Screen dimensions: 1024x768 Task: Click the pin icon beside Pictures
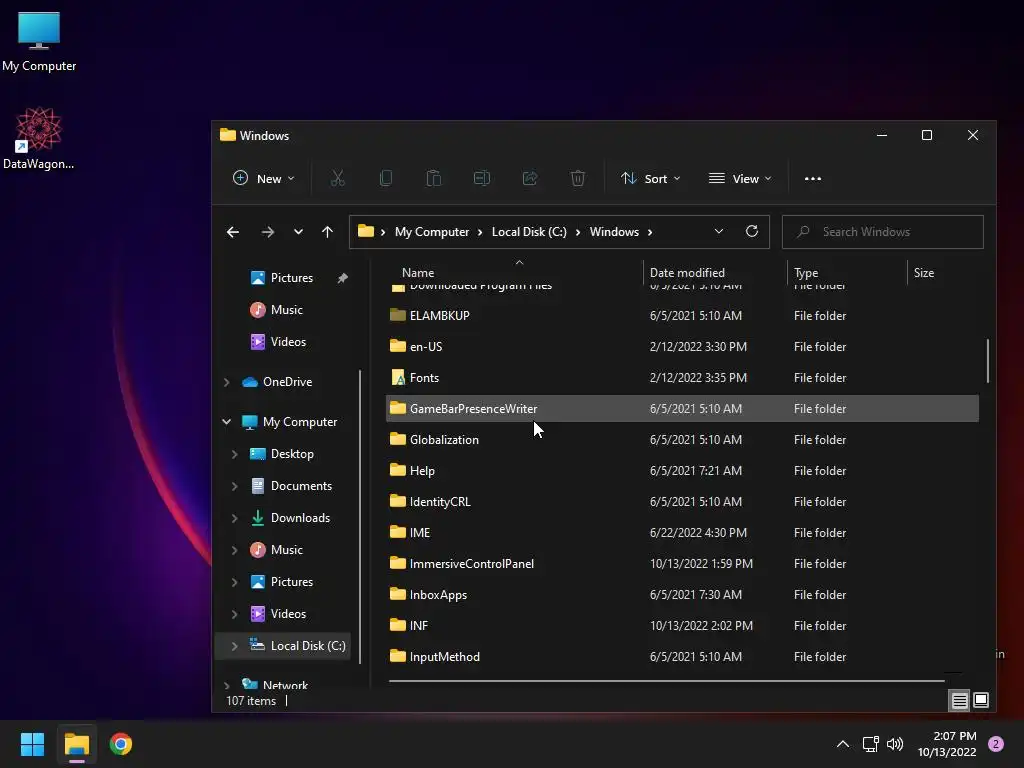click(342, 278)
